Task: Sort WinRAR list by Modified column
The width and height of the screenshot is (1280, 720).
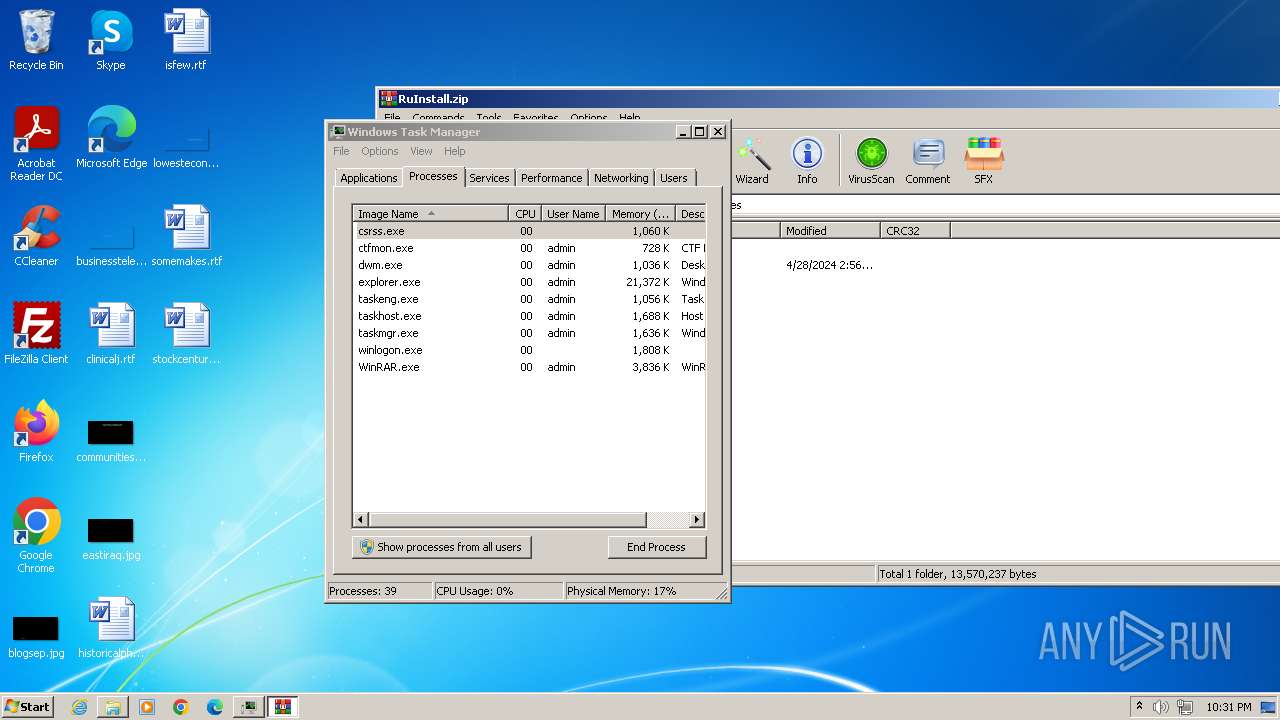Action: 830,231
